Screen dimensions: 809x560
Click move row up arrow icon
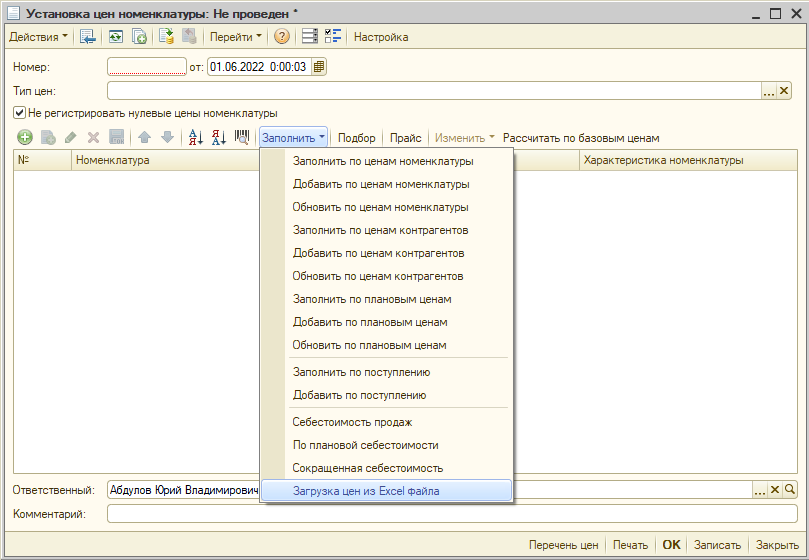[144, 137]
